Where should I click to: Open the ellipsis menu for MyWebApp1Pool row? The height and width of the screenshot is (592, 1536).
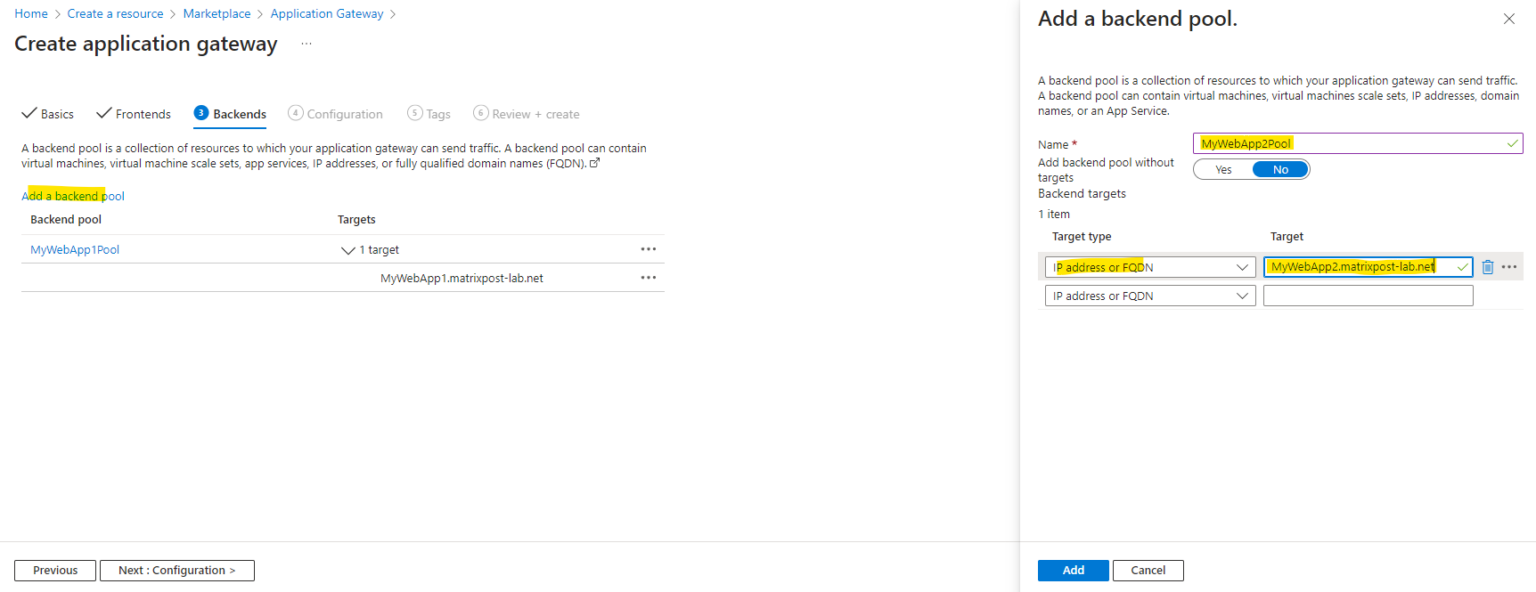coord(648,249)
